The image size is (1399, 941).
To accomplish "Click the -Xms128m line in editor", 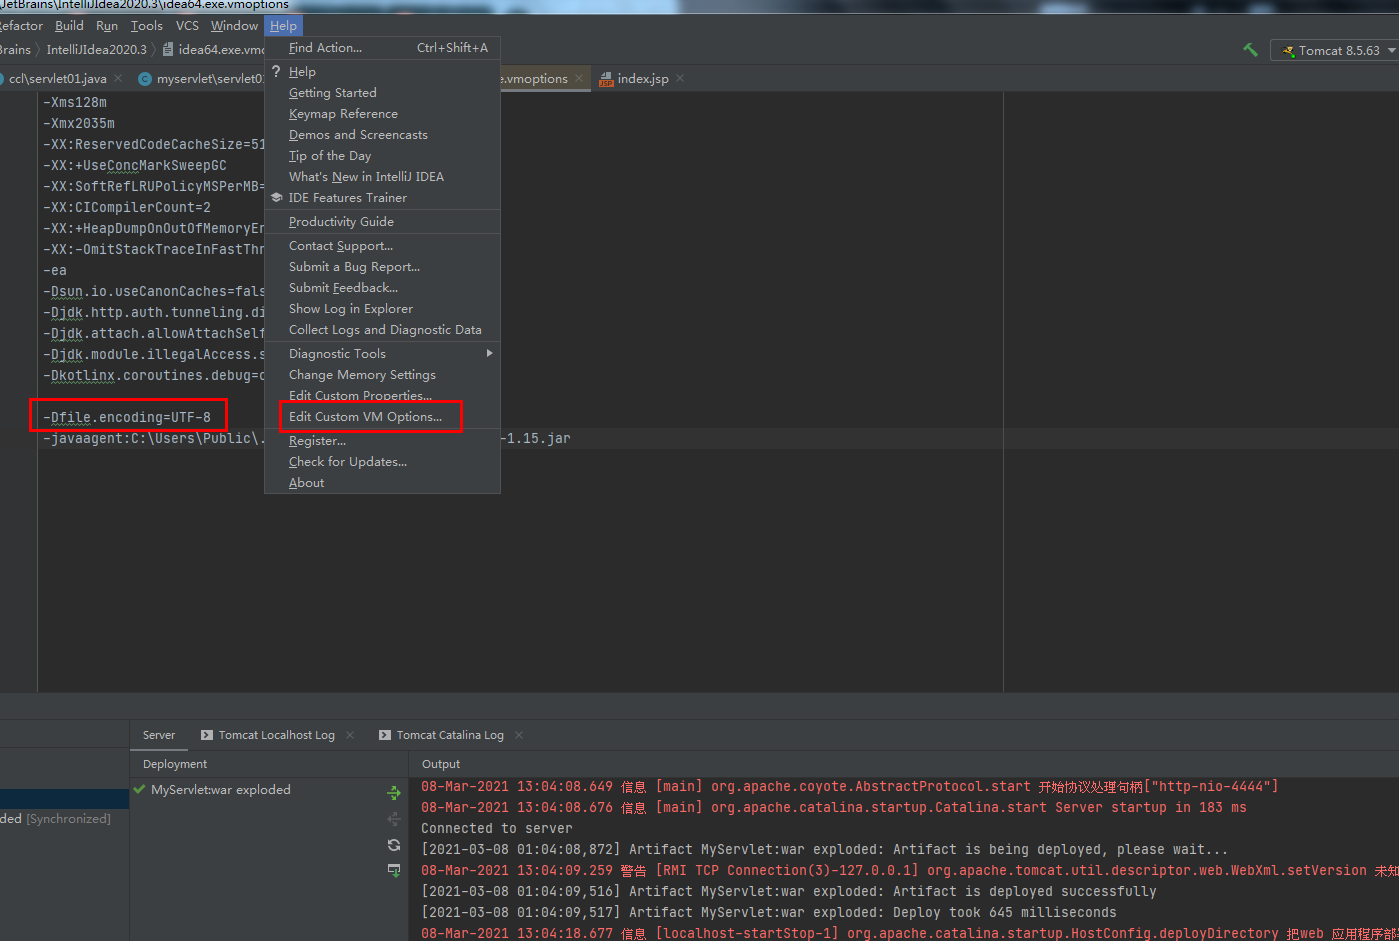I will click(75, 102).
